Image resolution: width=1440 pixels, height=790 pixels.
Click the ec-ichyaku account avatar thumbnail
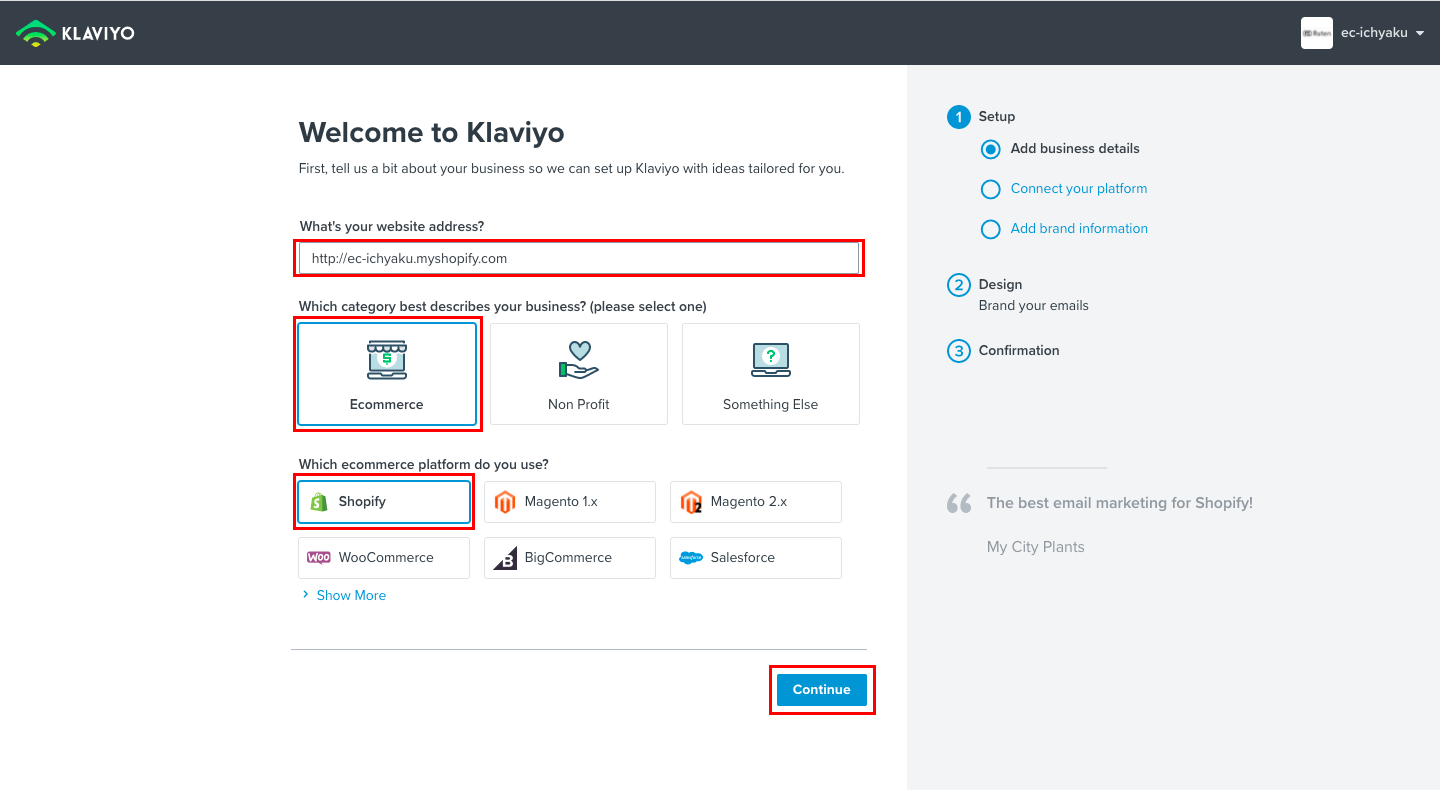tap(1317, 33)
